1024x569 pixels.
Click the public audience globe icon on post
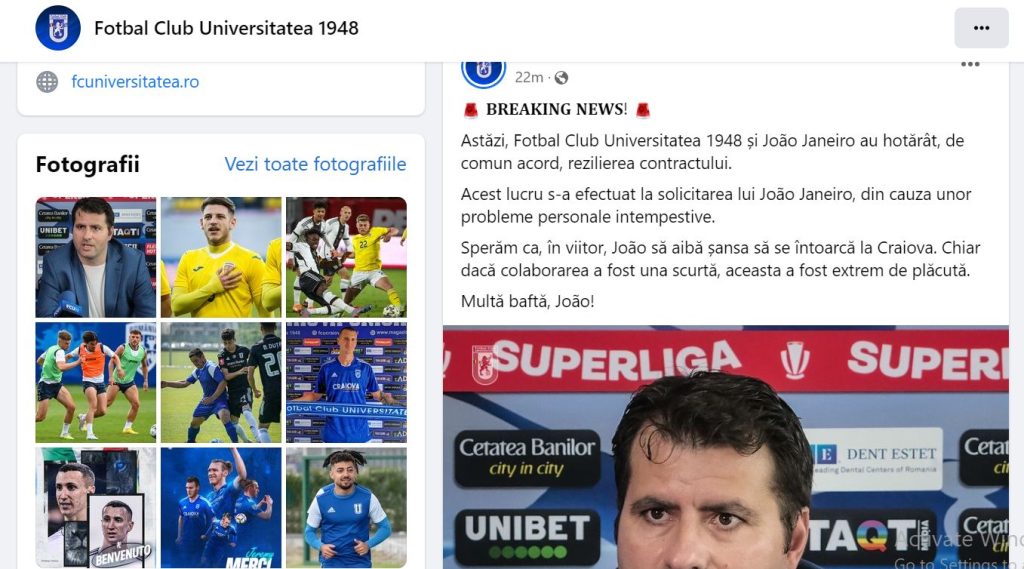561,78
